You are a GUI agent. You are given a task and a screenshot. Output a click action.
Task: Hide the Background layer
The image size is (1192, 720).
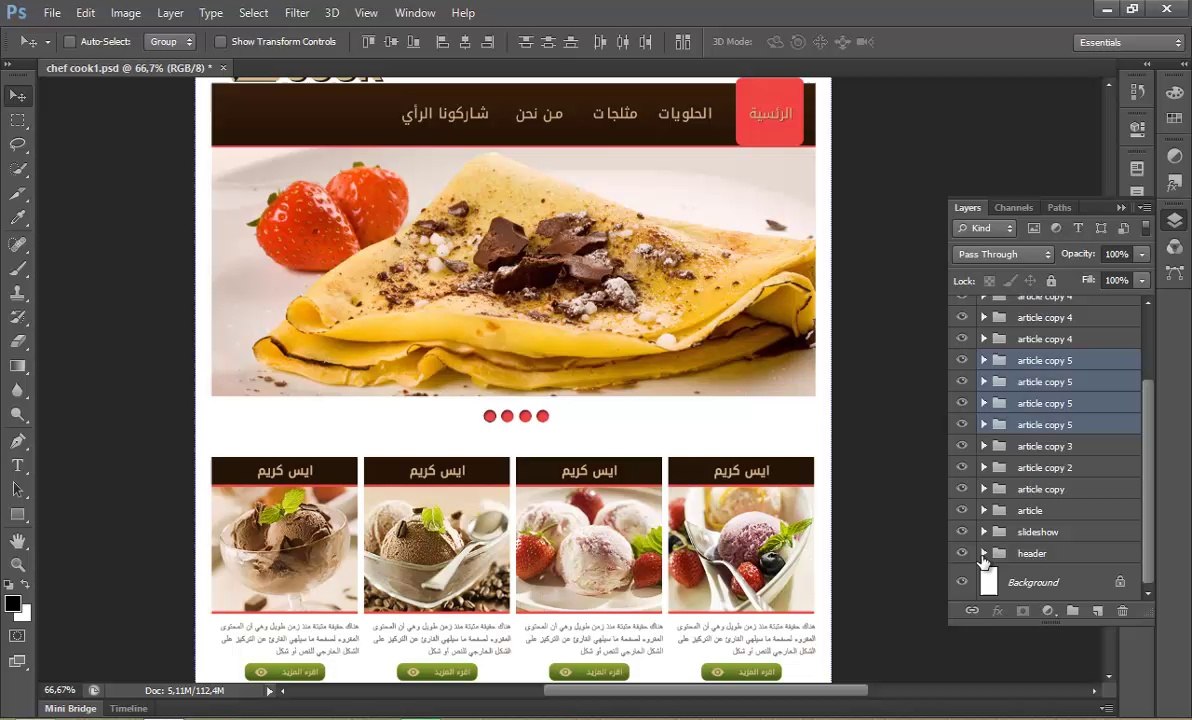click(x=962, y=582)
